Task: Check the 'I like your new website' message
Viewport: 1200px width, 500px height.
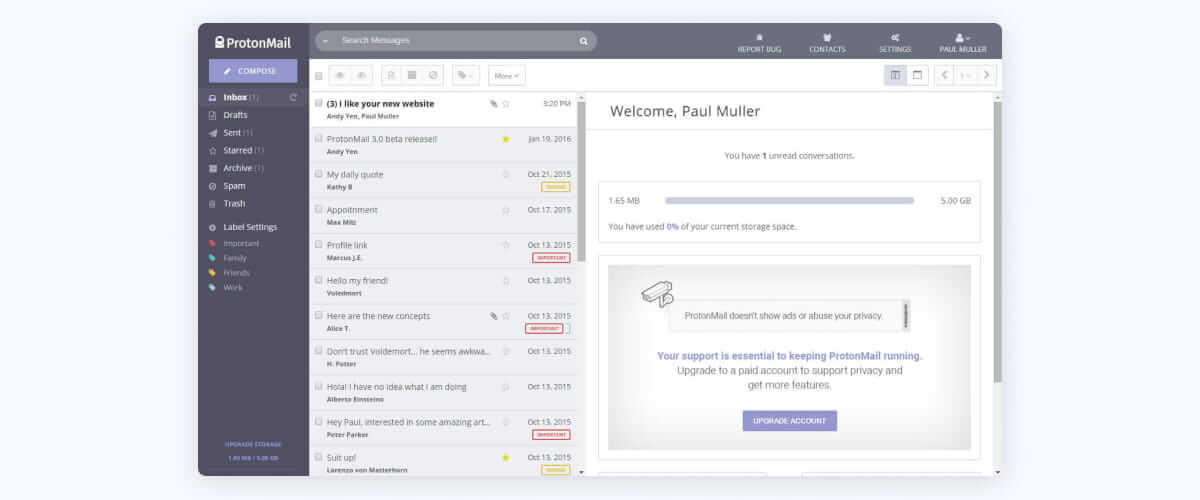Action: [x=319, y=103]
